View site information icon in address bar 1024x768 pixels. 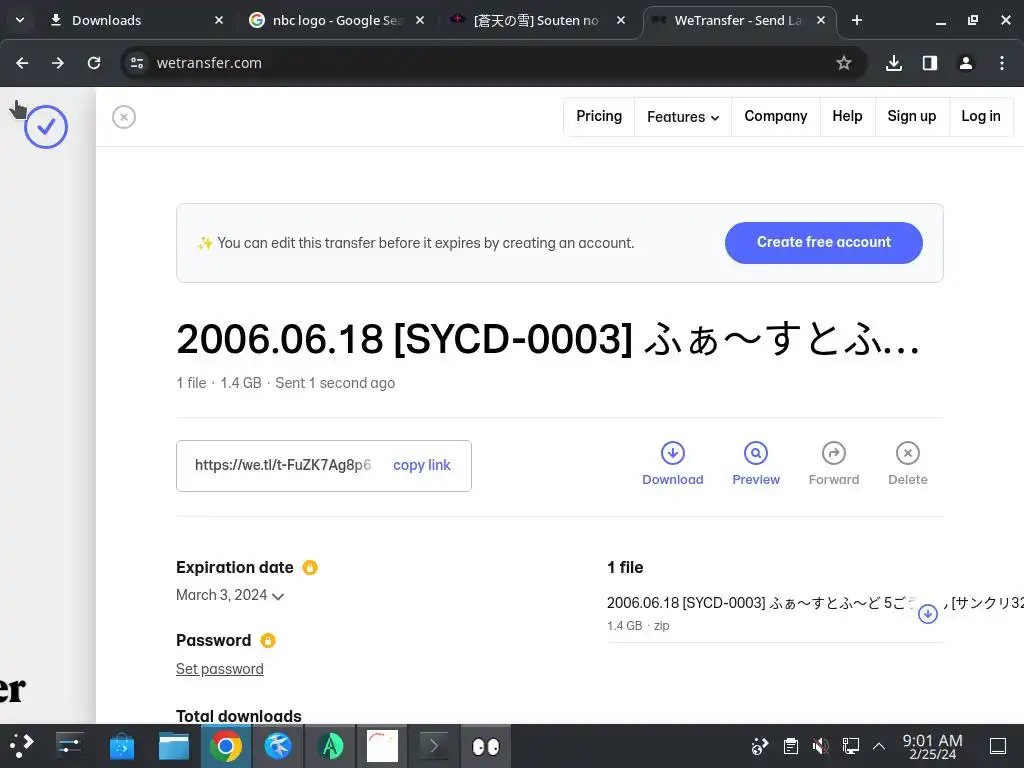coord(137,63)
